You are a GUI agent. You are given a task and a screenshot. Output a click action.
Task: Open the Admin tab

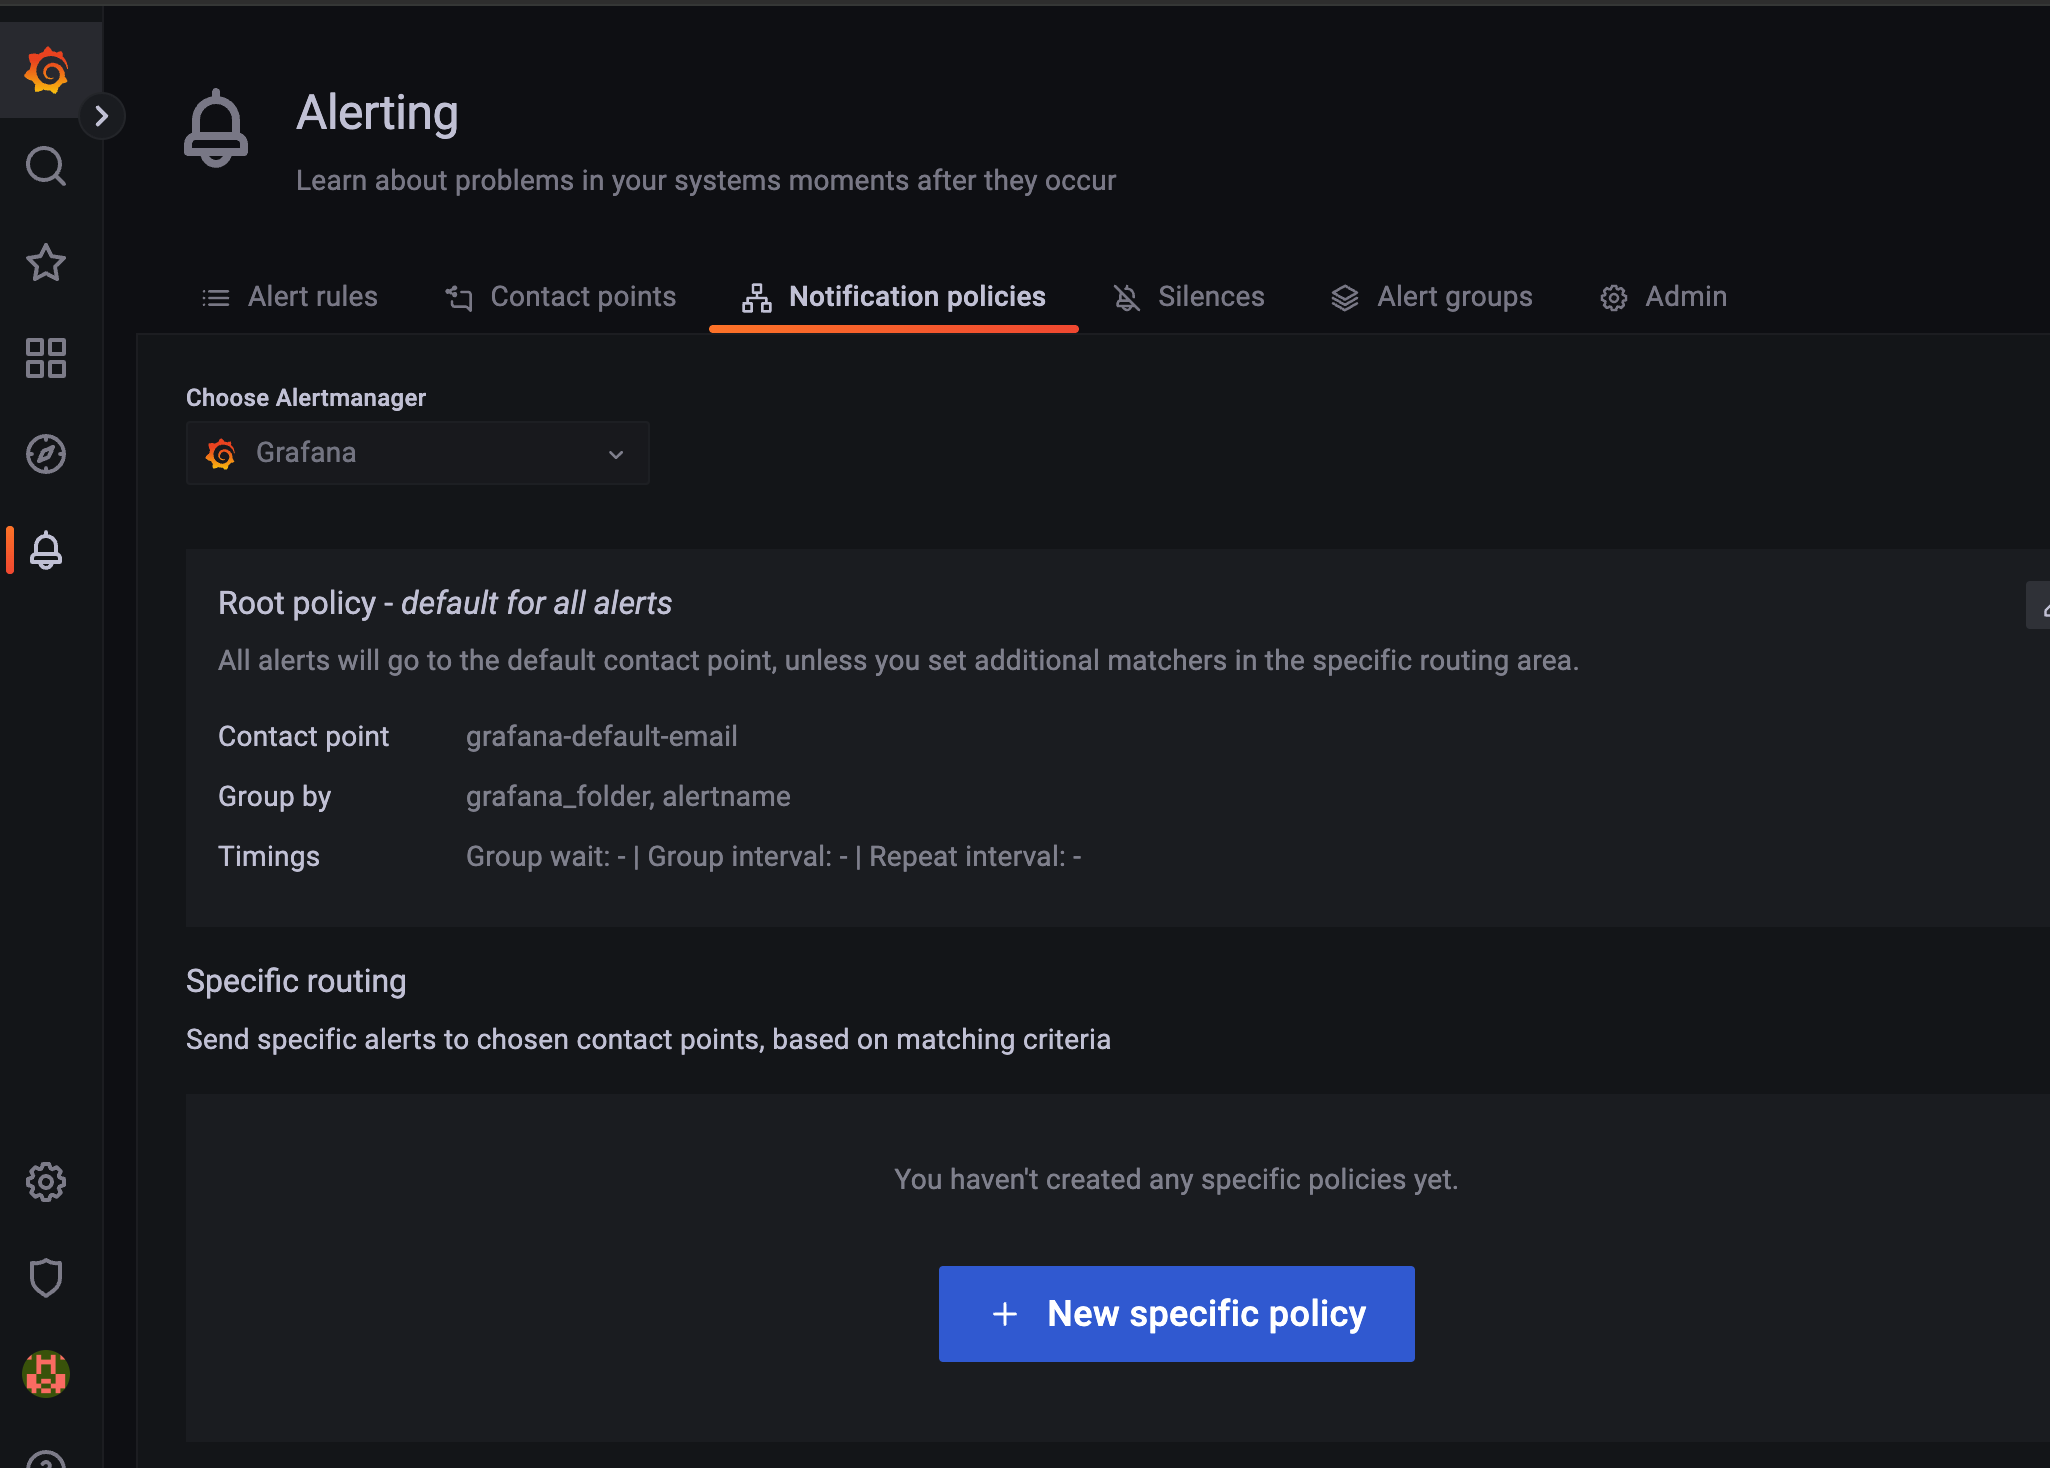click(x=1664, y=297)
